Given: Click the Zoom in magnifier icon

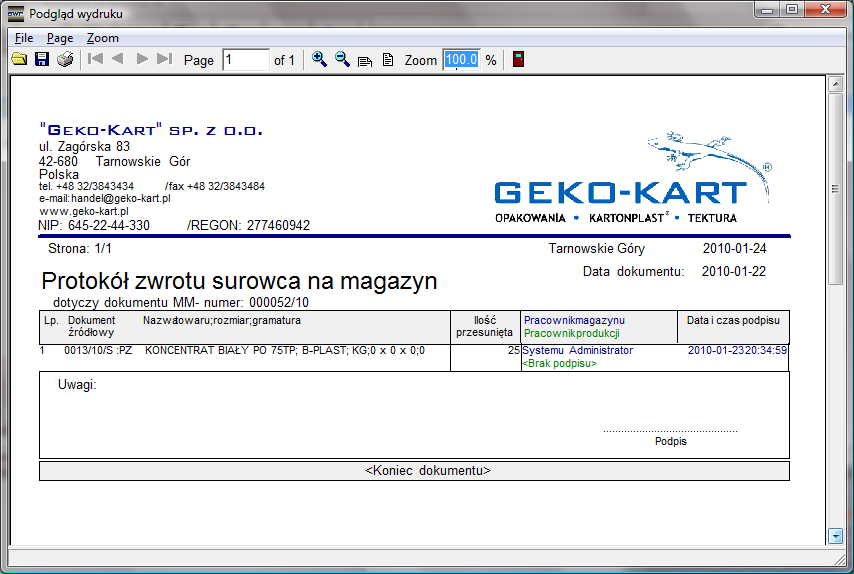Looking at the screenshot, I should [320, 60].
